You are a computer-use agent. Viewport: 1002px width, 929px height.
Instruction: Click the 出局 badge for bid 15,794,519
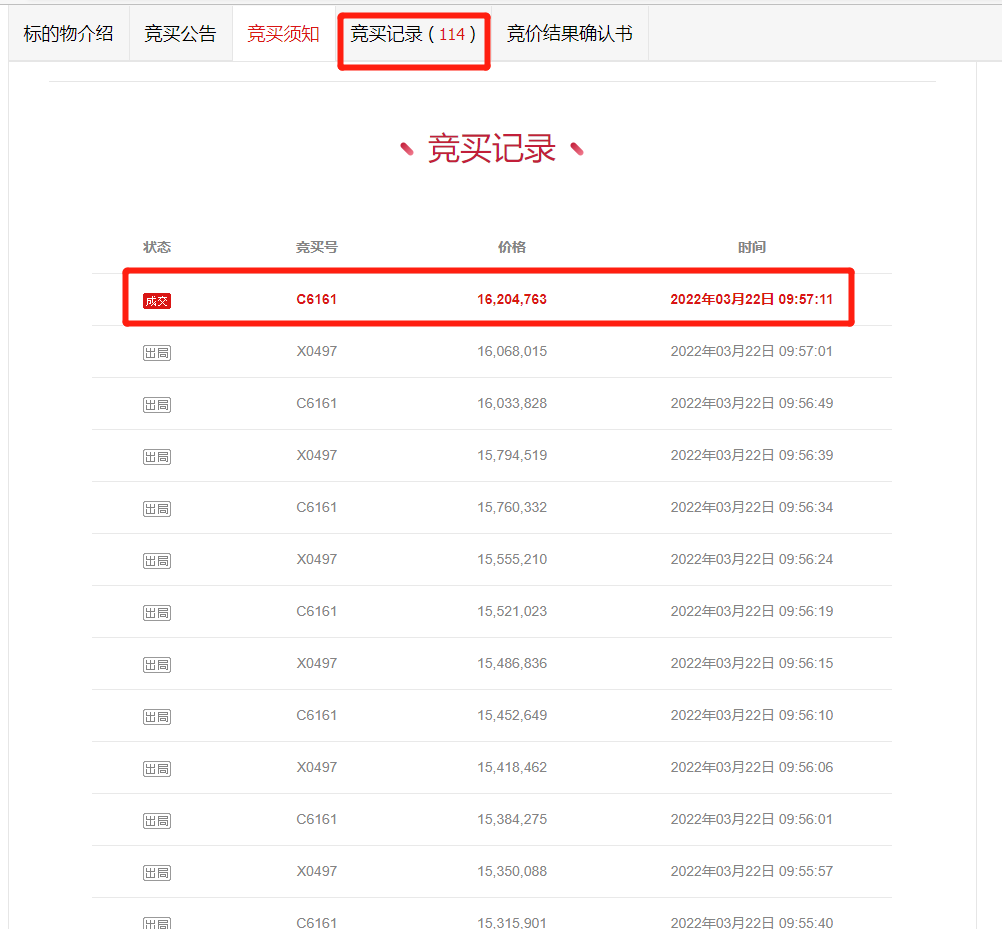pyautogui.click(x=157, y=456)
